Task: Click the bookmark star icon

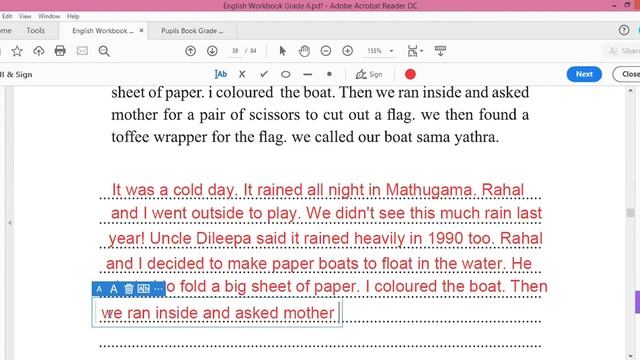Action: pos(17,51)
